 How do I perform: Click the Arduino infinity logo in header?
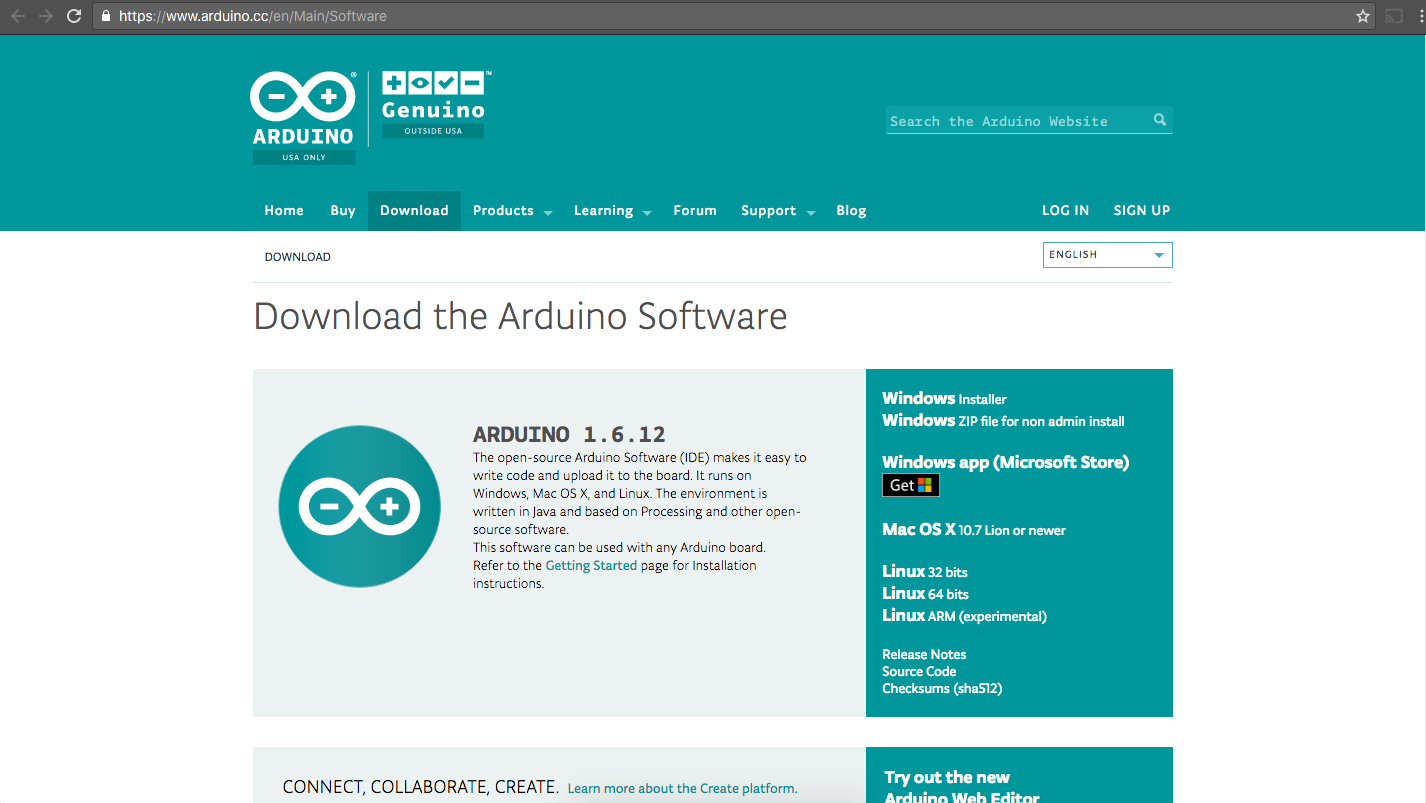coord(303,96)
